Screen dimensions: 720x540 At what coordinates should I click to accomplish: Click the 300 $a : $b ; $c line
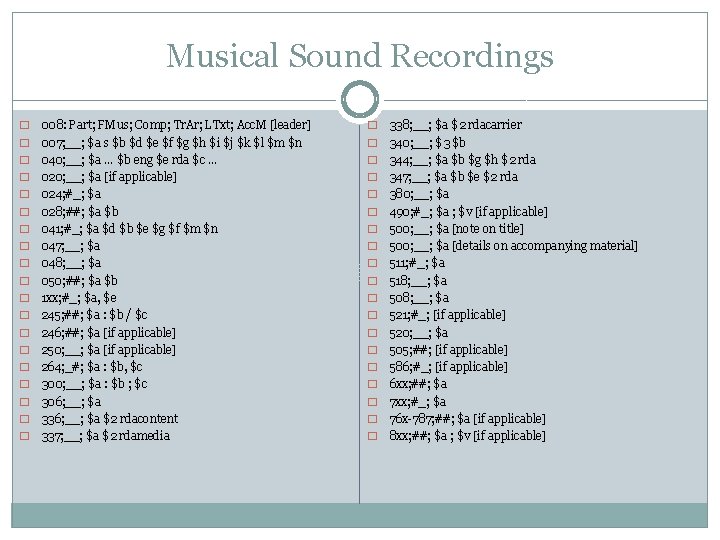point(95,384)
